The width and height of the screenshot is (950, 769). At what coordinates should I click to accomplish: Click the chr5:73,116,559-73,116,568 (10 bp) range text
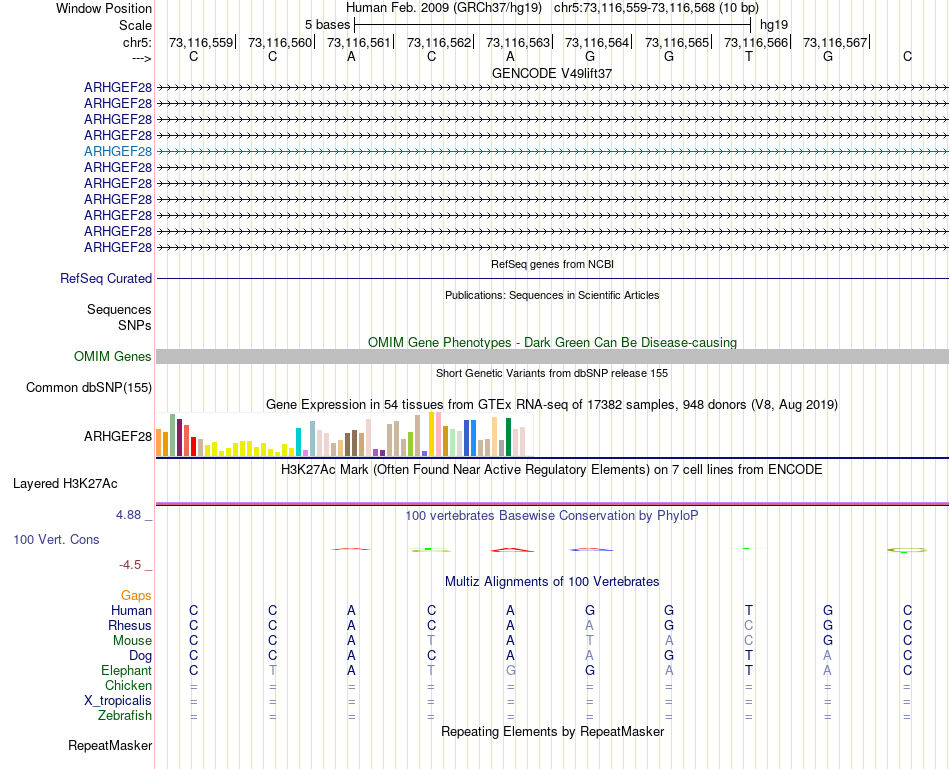pos(656,8)
